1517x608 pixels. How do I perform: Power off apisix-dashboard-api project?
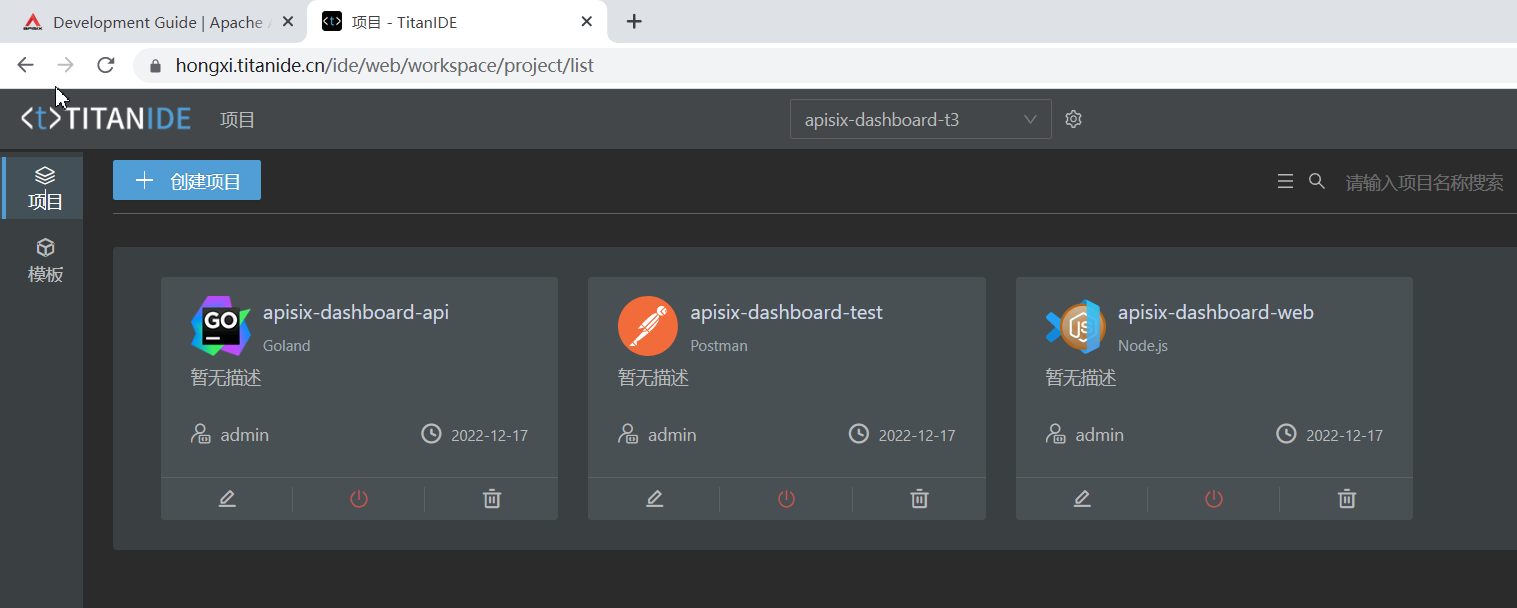pyautogui.click(x=358, y=498)
